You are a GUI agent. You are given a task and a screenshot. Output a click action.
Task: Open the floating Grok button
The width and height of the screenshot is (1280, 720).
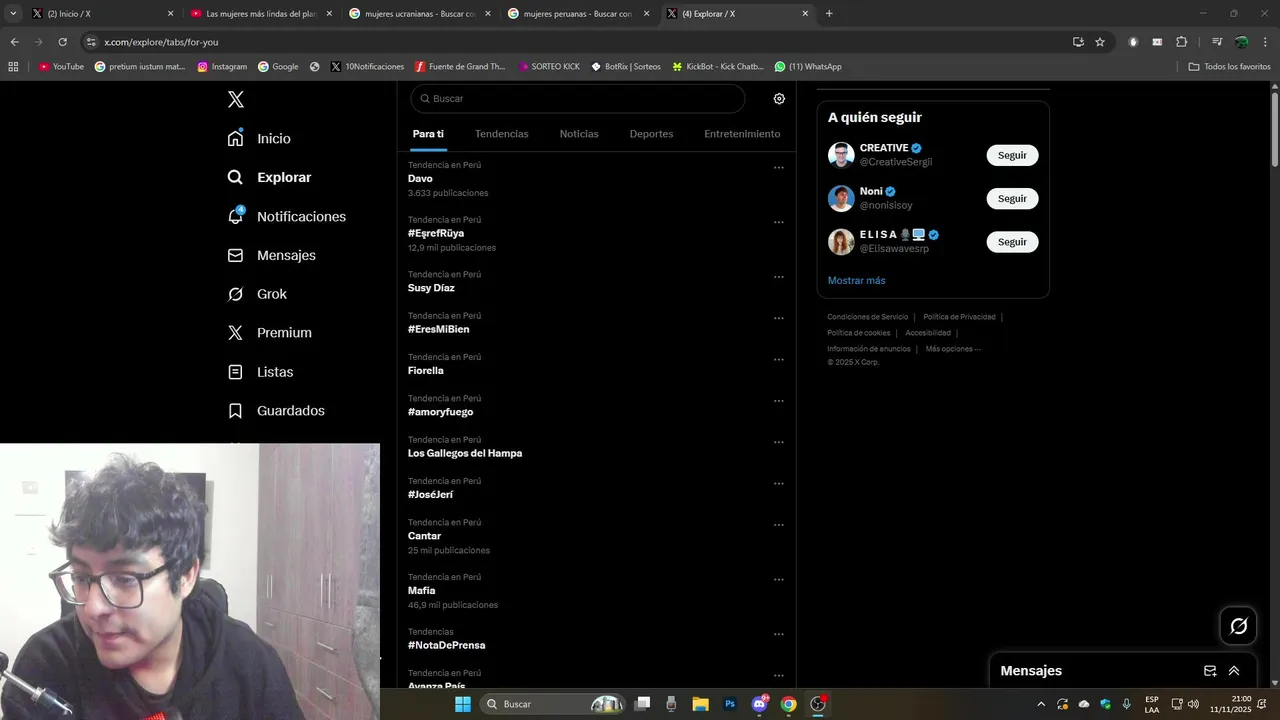[x=1239, y=626]
